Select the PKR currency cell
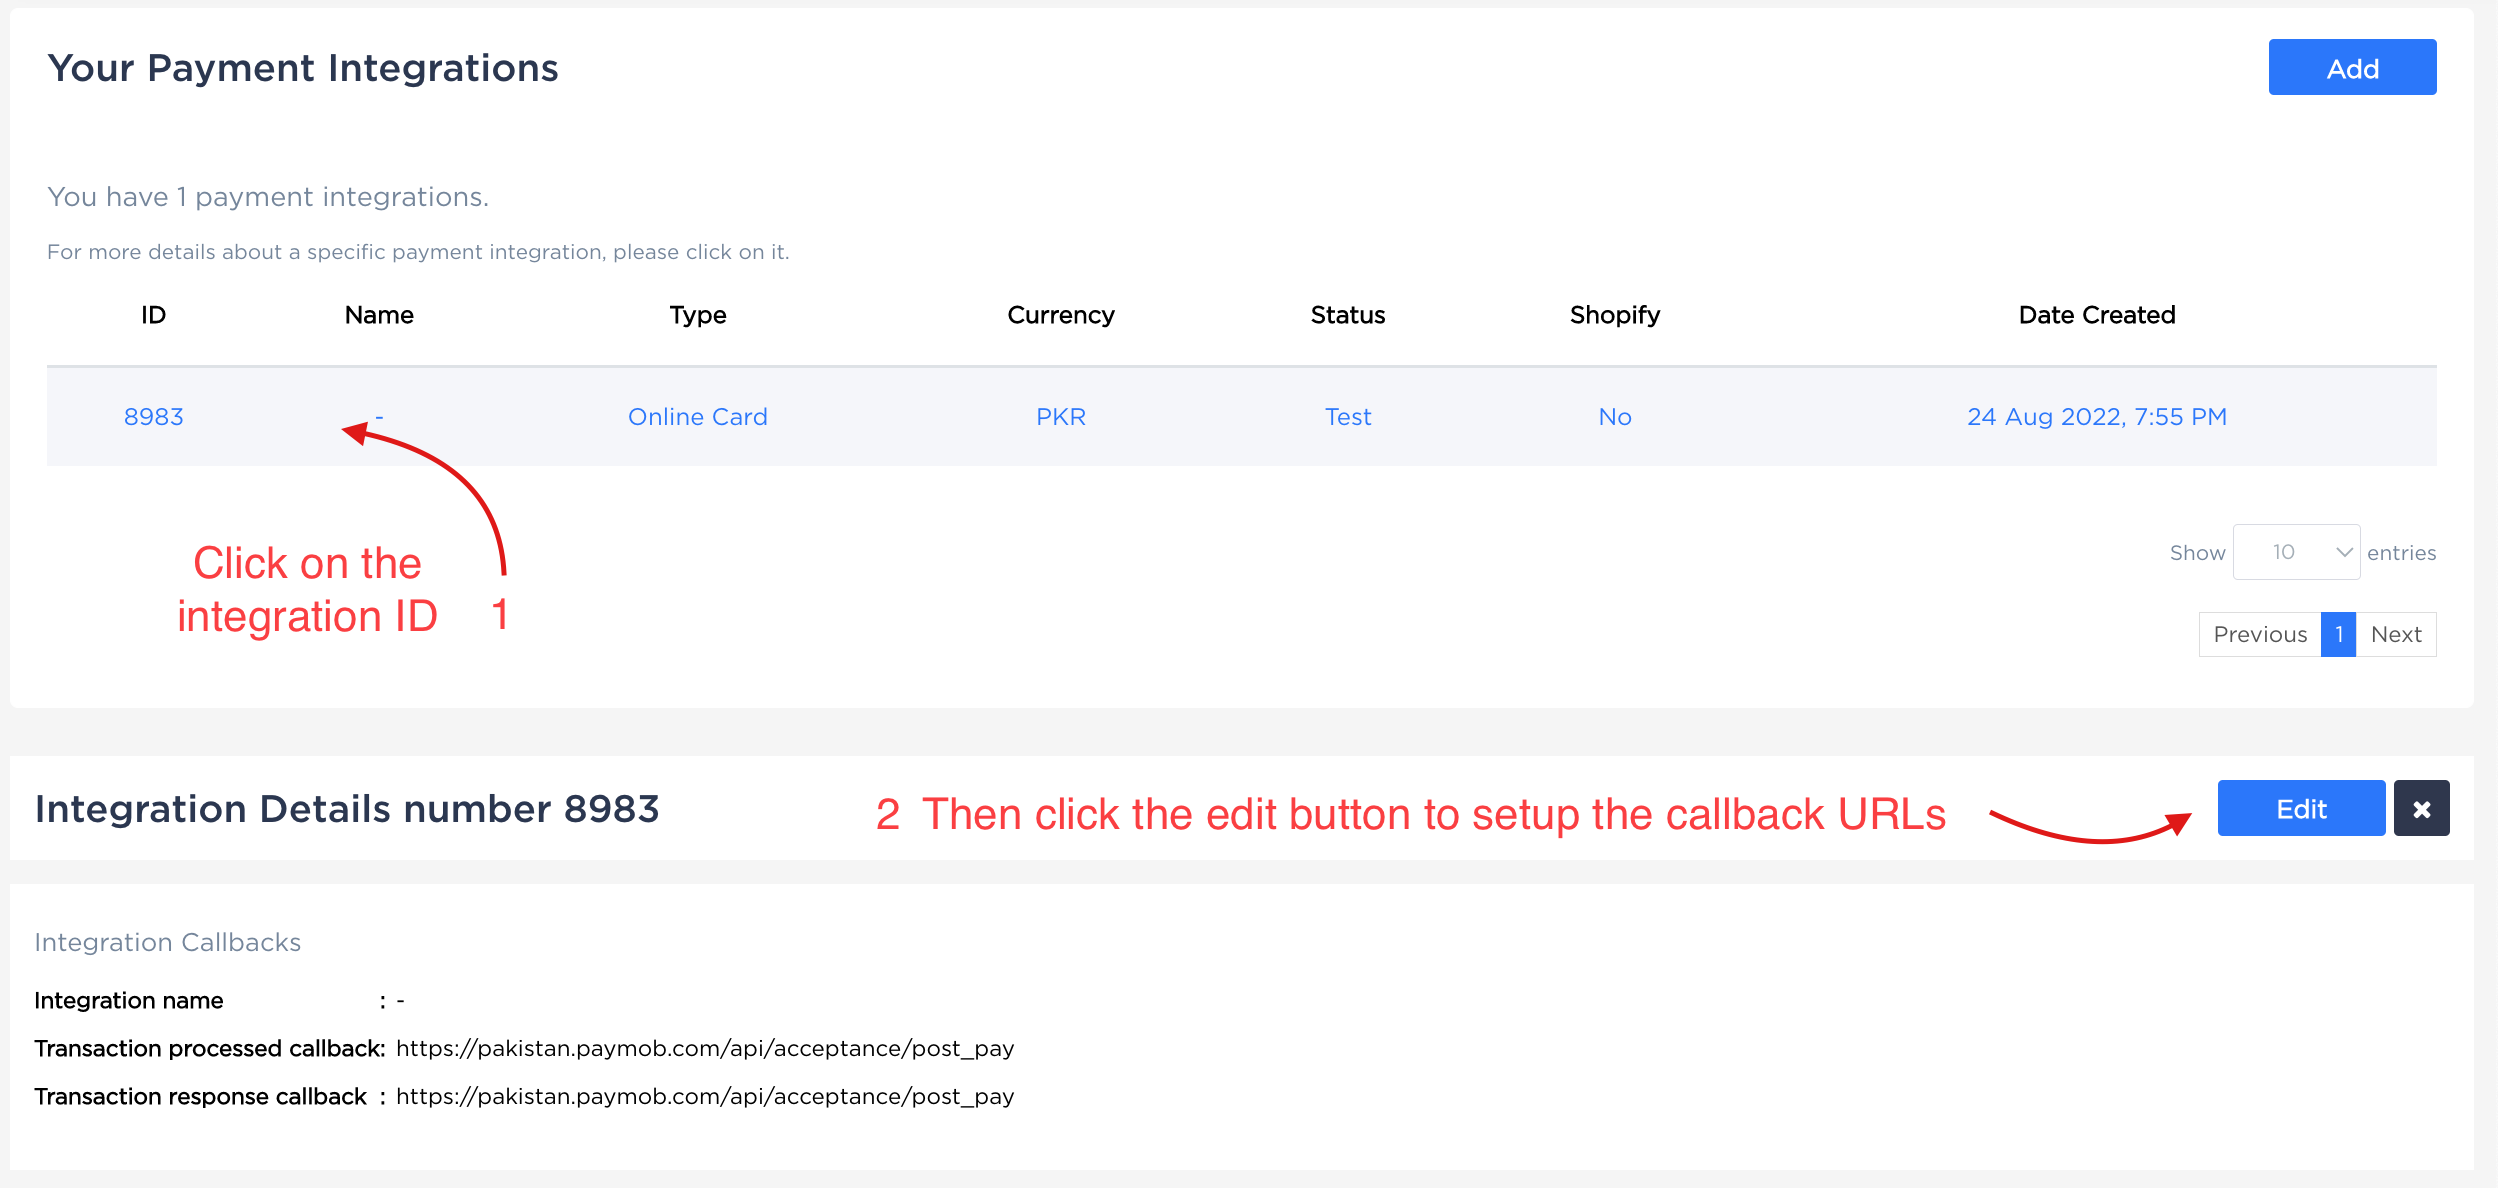2498x1188 pixels. [1060, 417]
